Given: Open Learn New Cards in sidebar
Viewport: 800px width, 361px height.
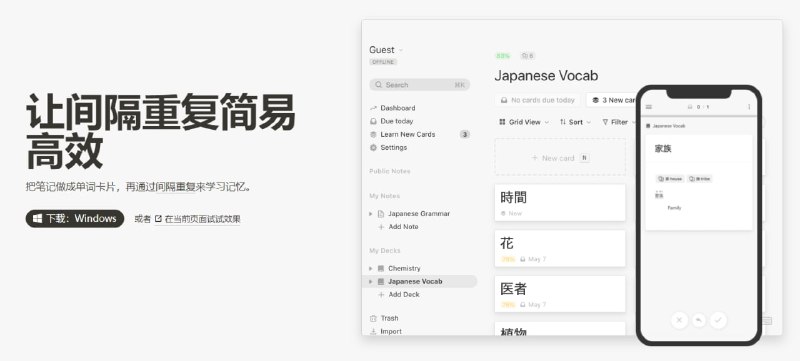Looking at the screenshot, I should pos(408,135).
